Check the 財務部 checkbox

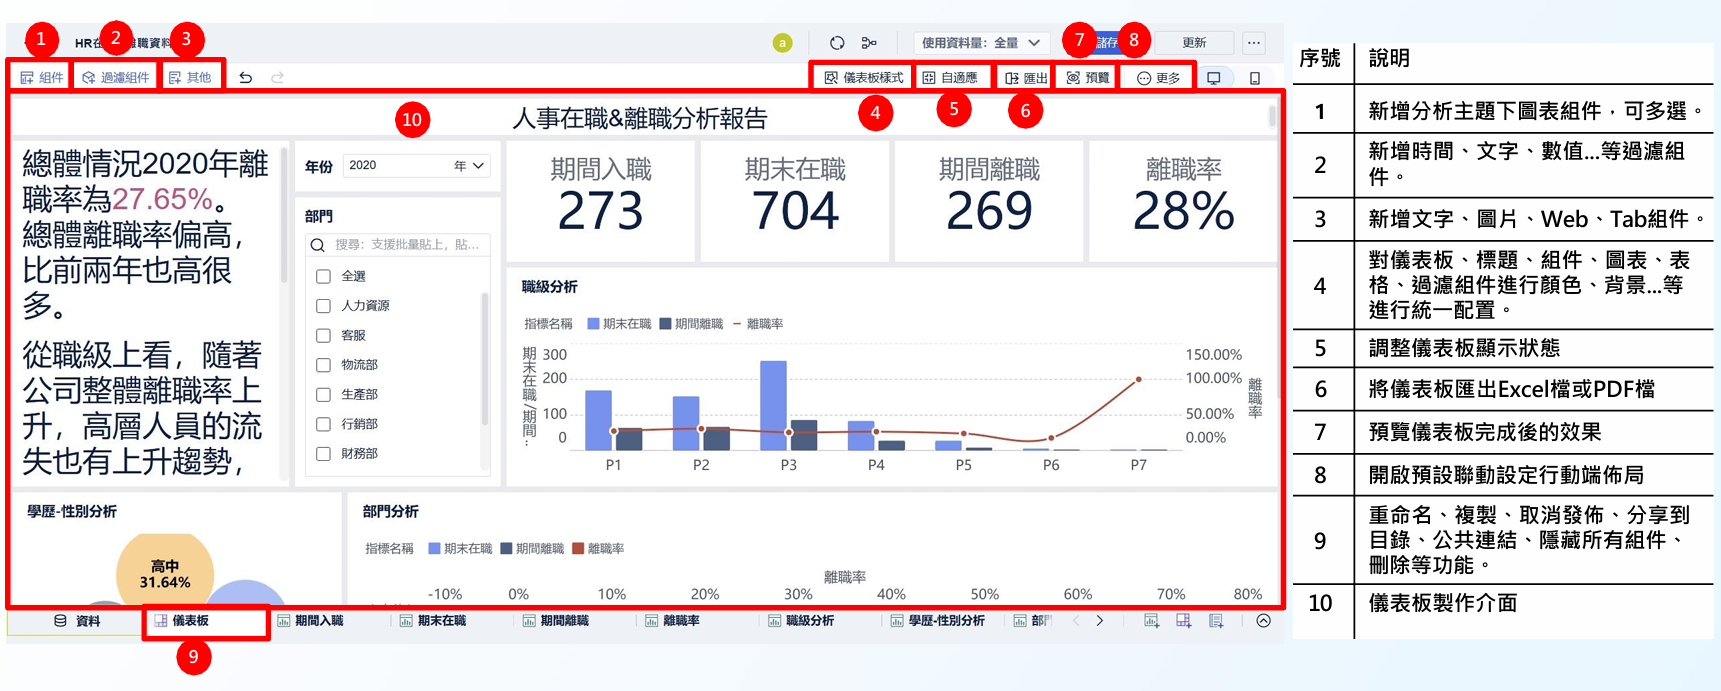(323, 453)
